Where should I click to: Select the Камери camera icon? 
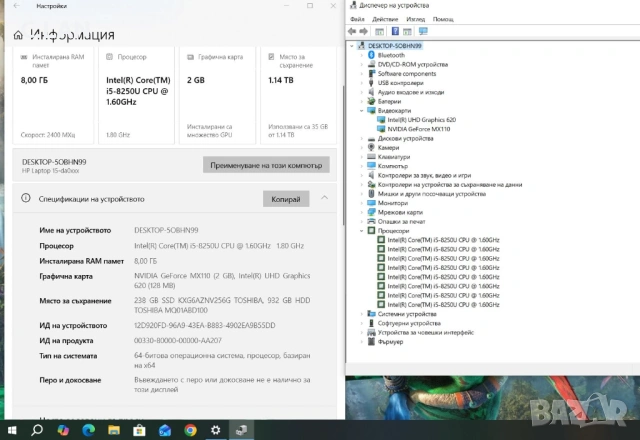click(371, 147)
